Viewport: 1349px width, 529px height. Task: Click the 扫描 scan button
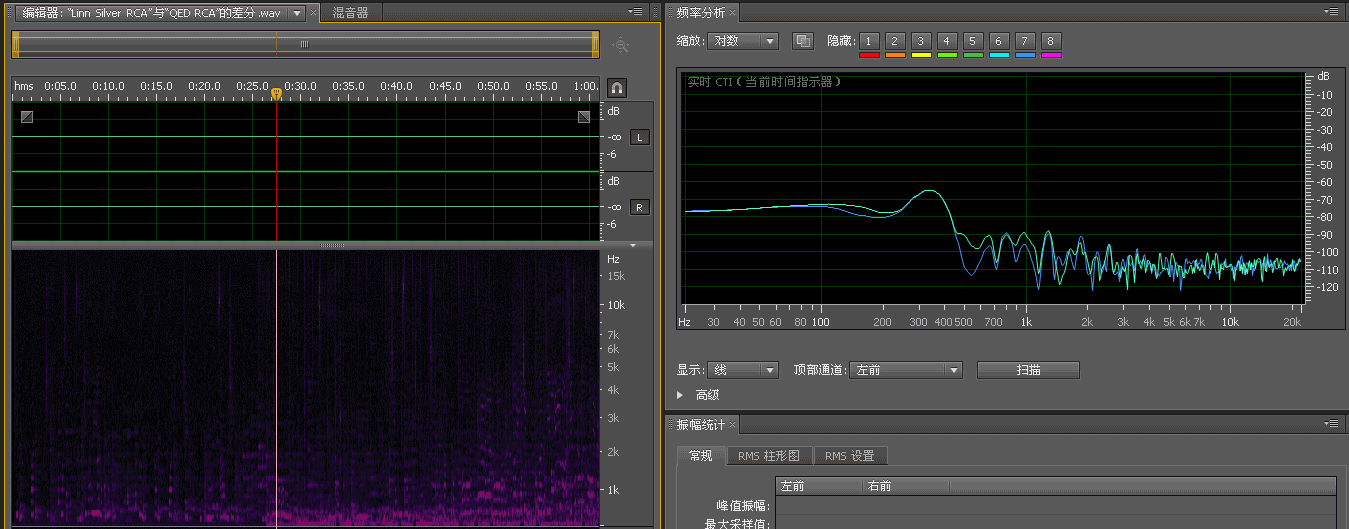1028,370
